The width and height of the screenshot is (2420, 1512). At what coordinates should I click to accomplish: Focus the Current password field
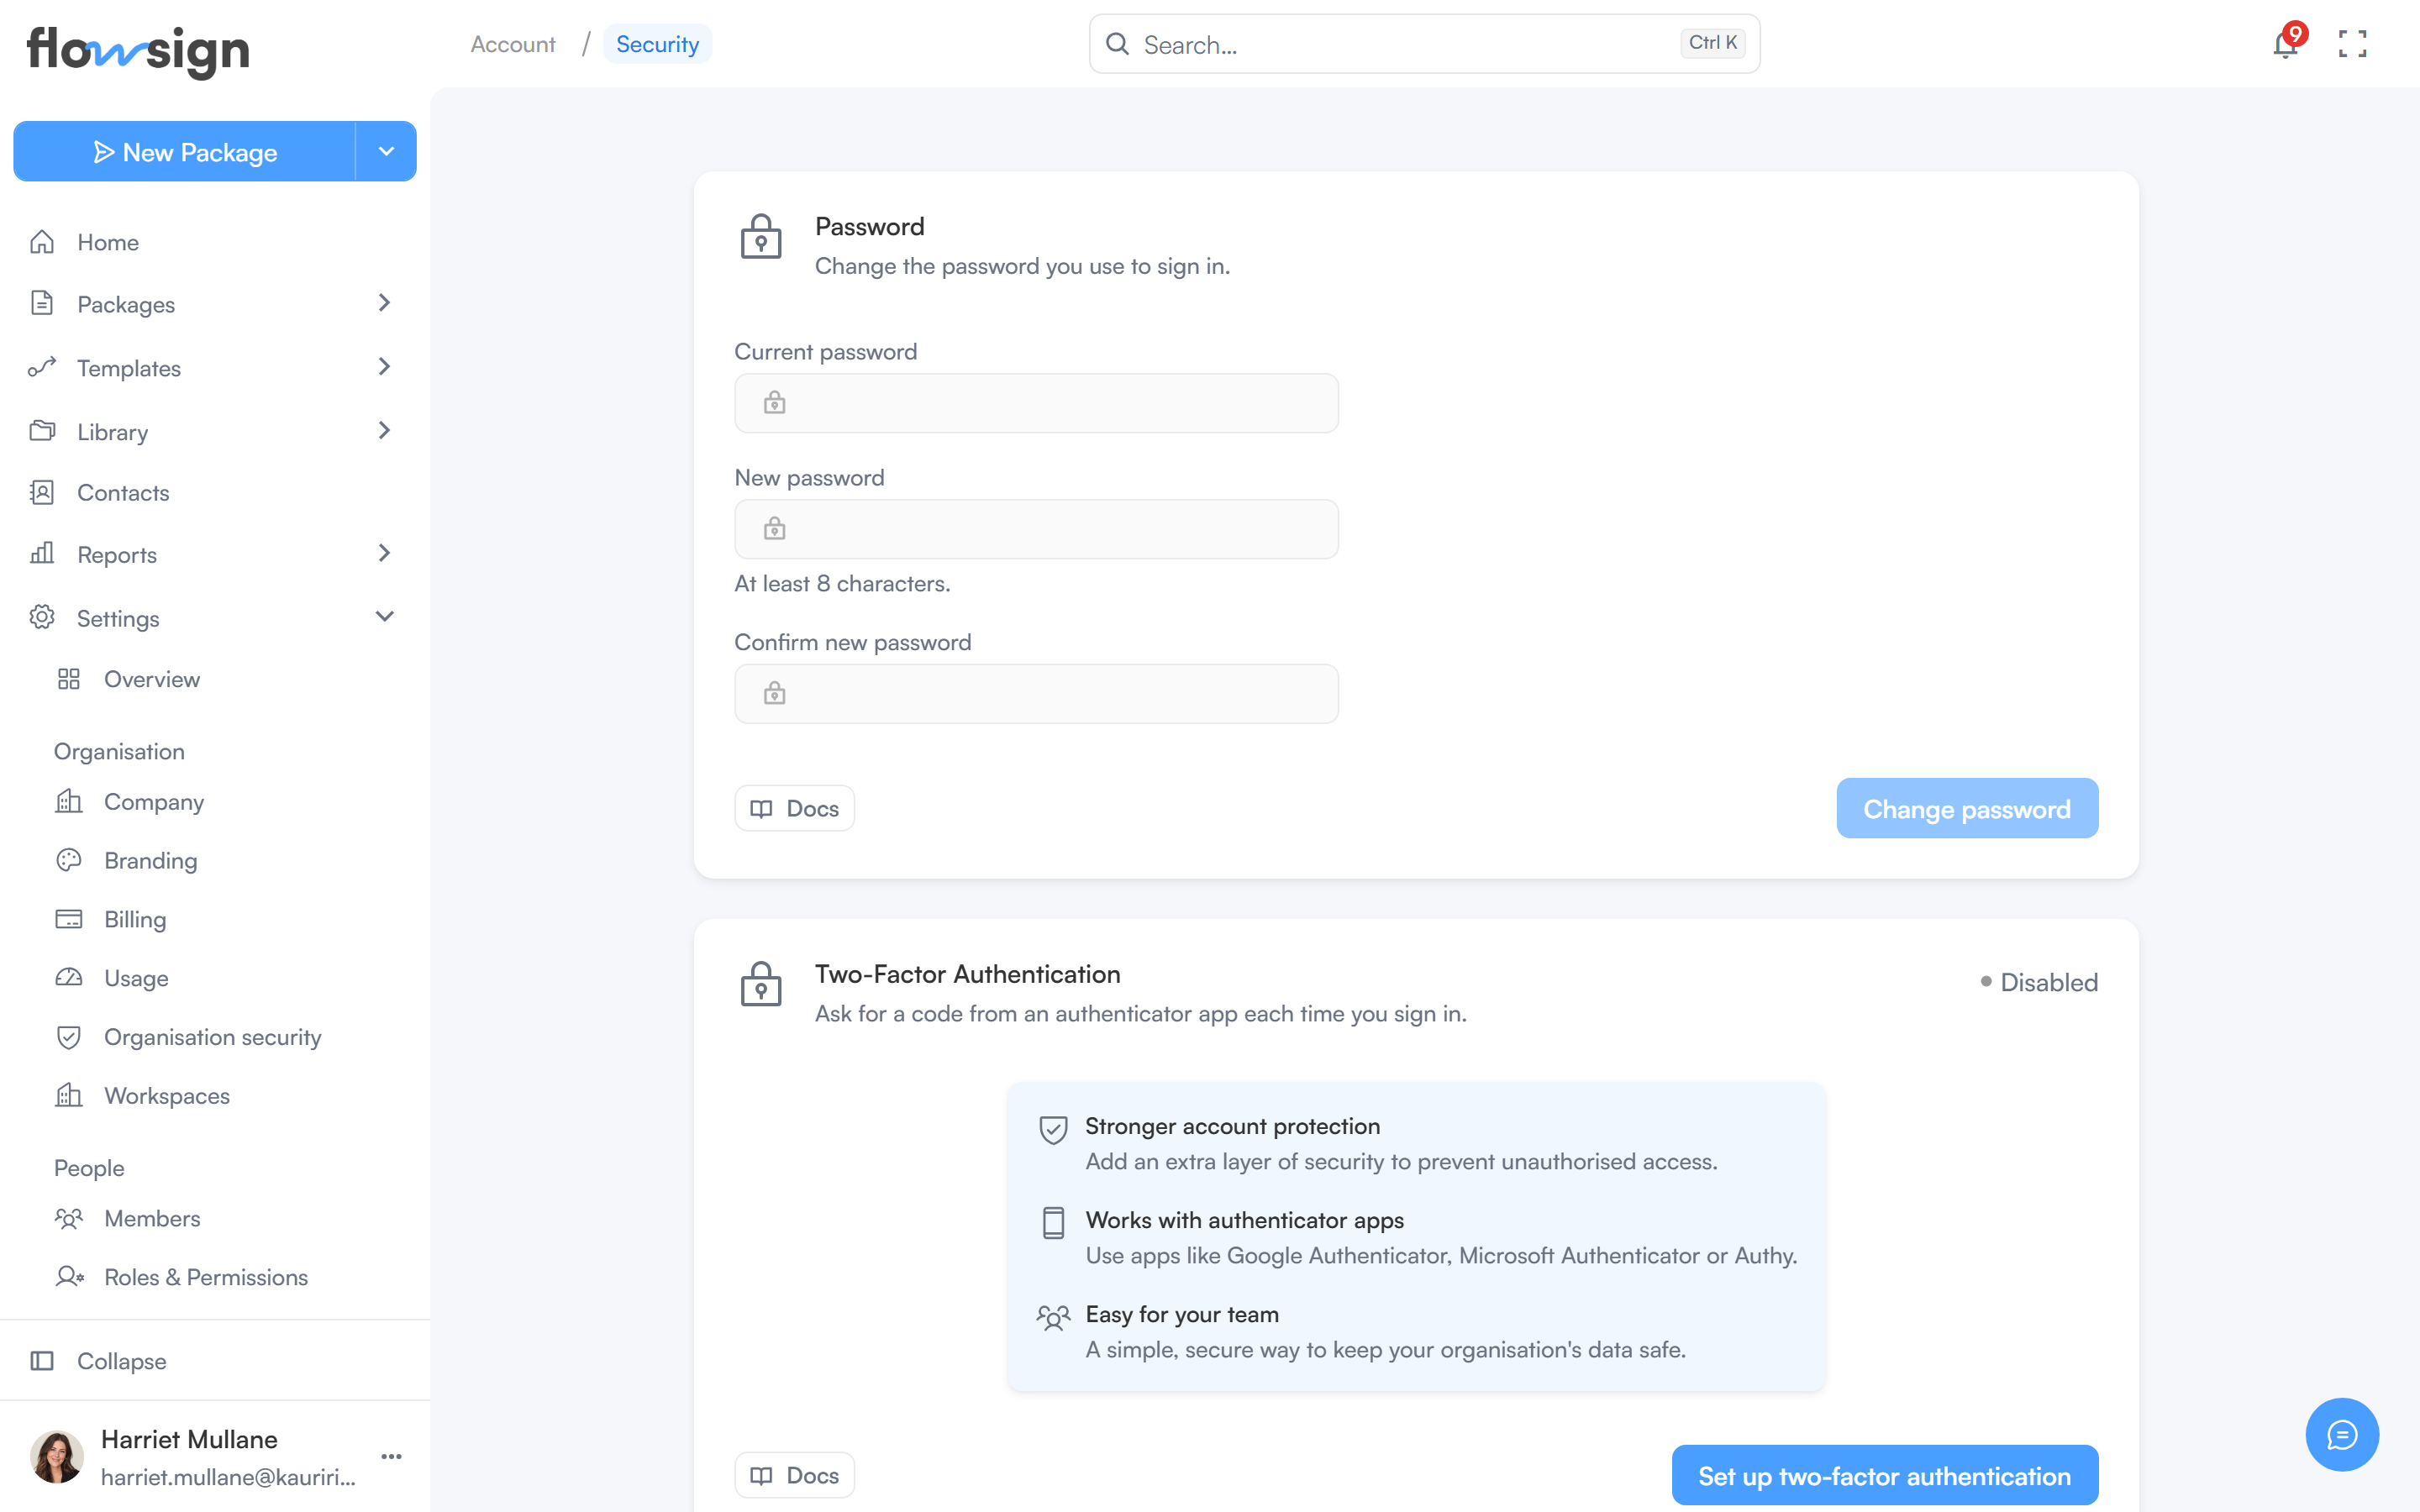1036,403
